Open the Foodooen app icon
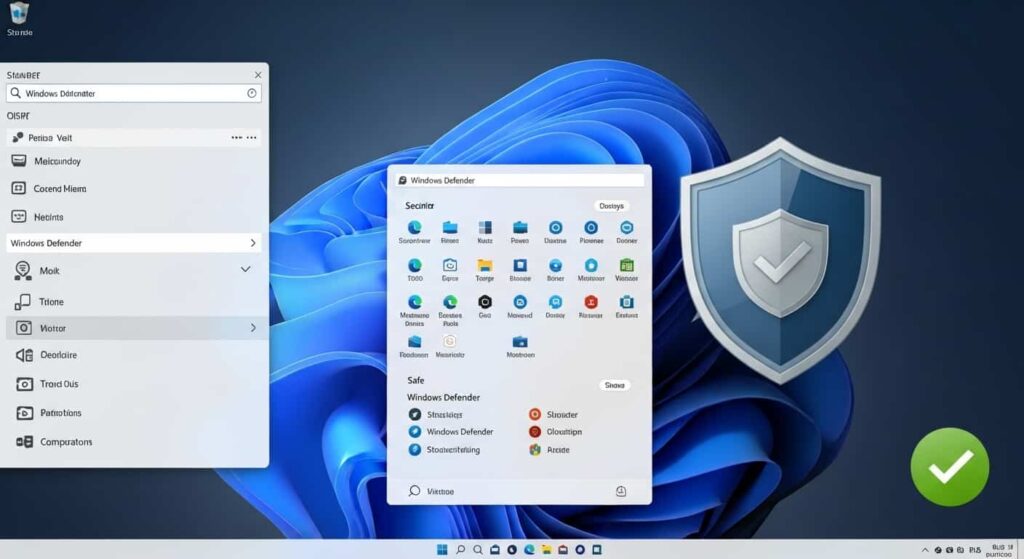 414,342
